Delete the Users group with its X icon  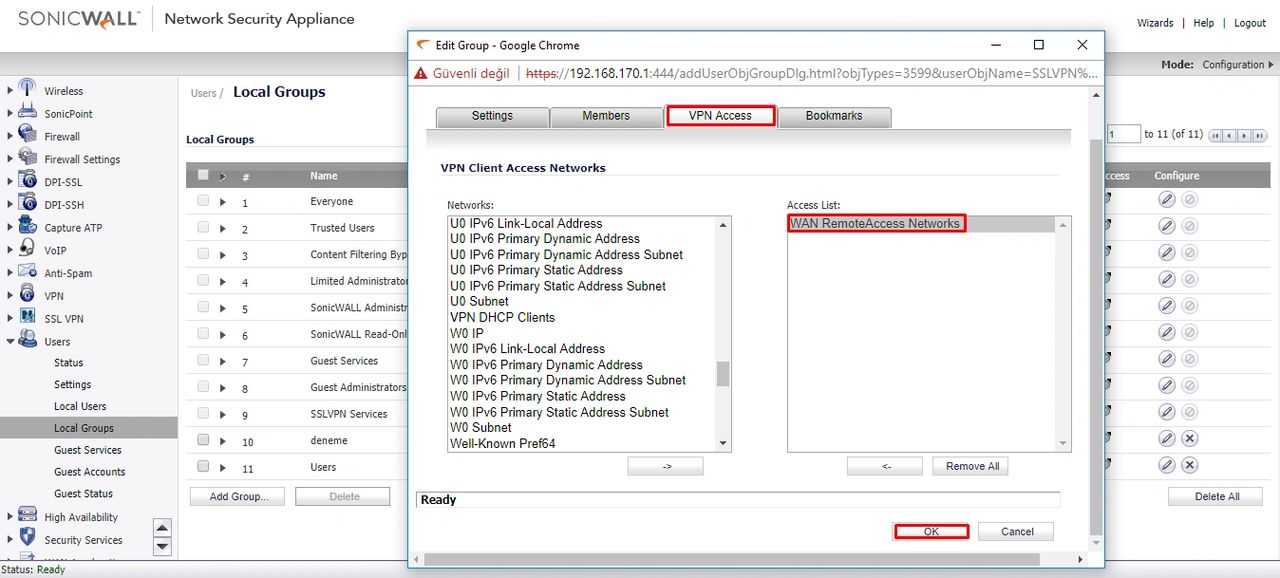coord(1189,465)
